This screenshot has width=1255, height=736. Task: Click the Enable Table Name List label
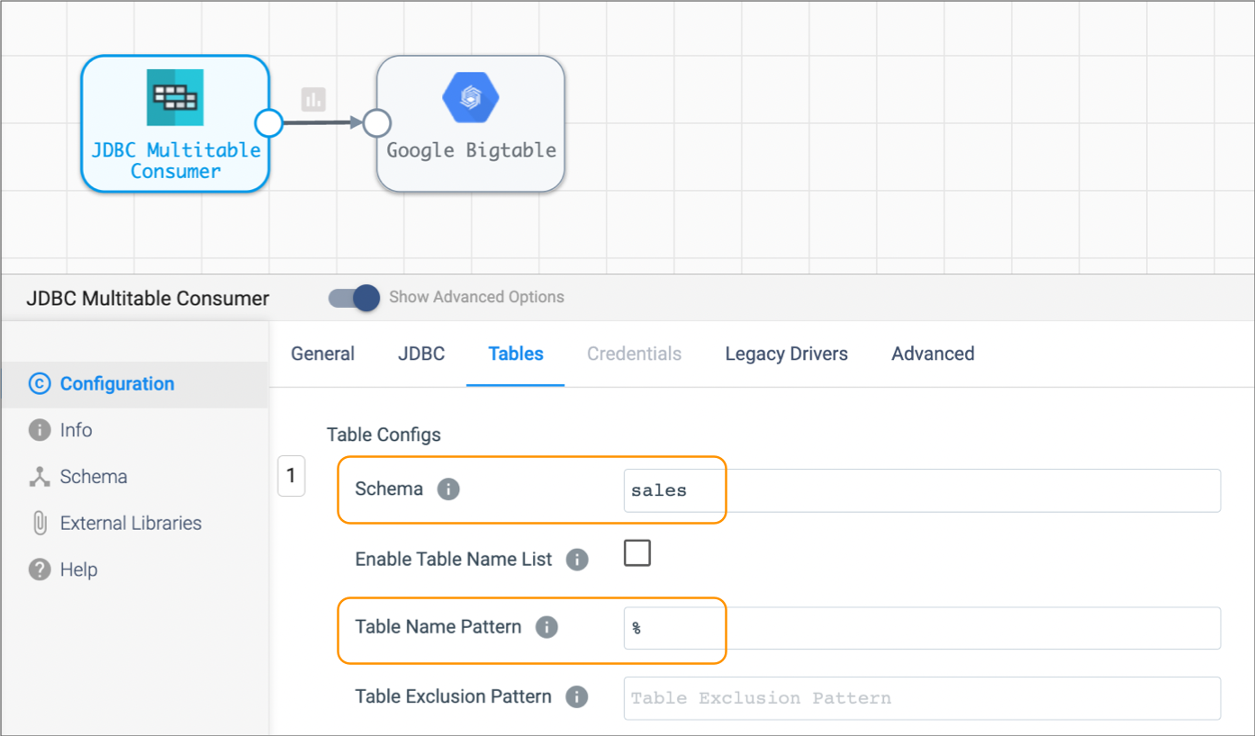click(x=454, y=559)
